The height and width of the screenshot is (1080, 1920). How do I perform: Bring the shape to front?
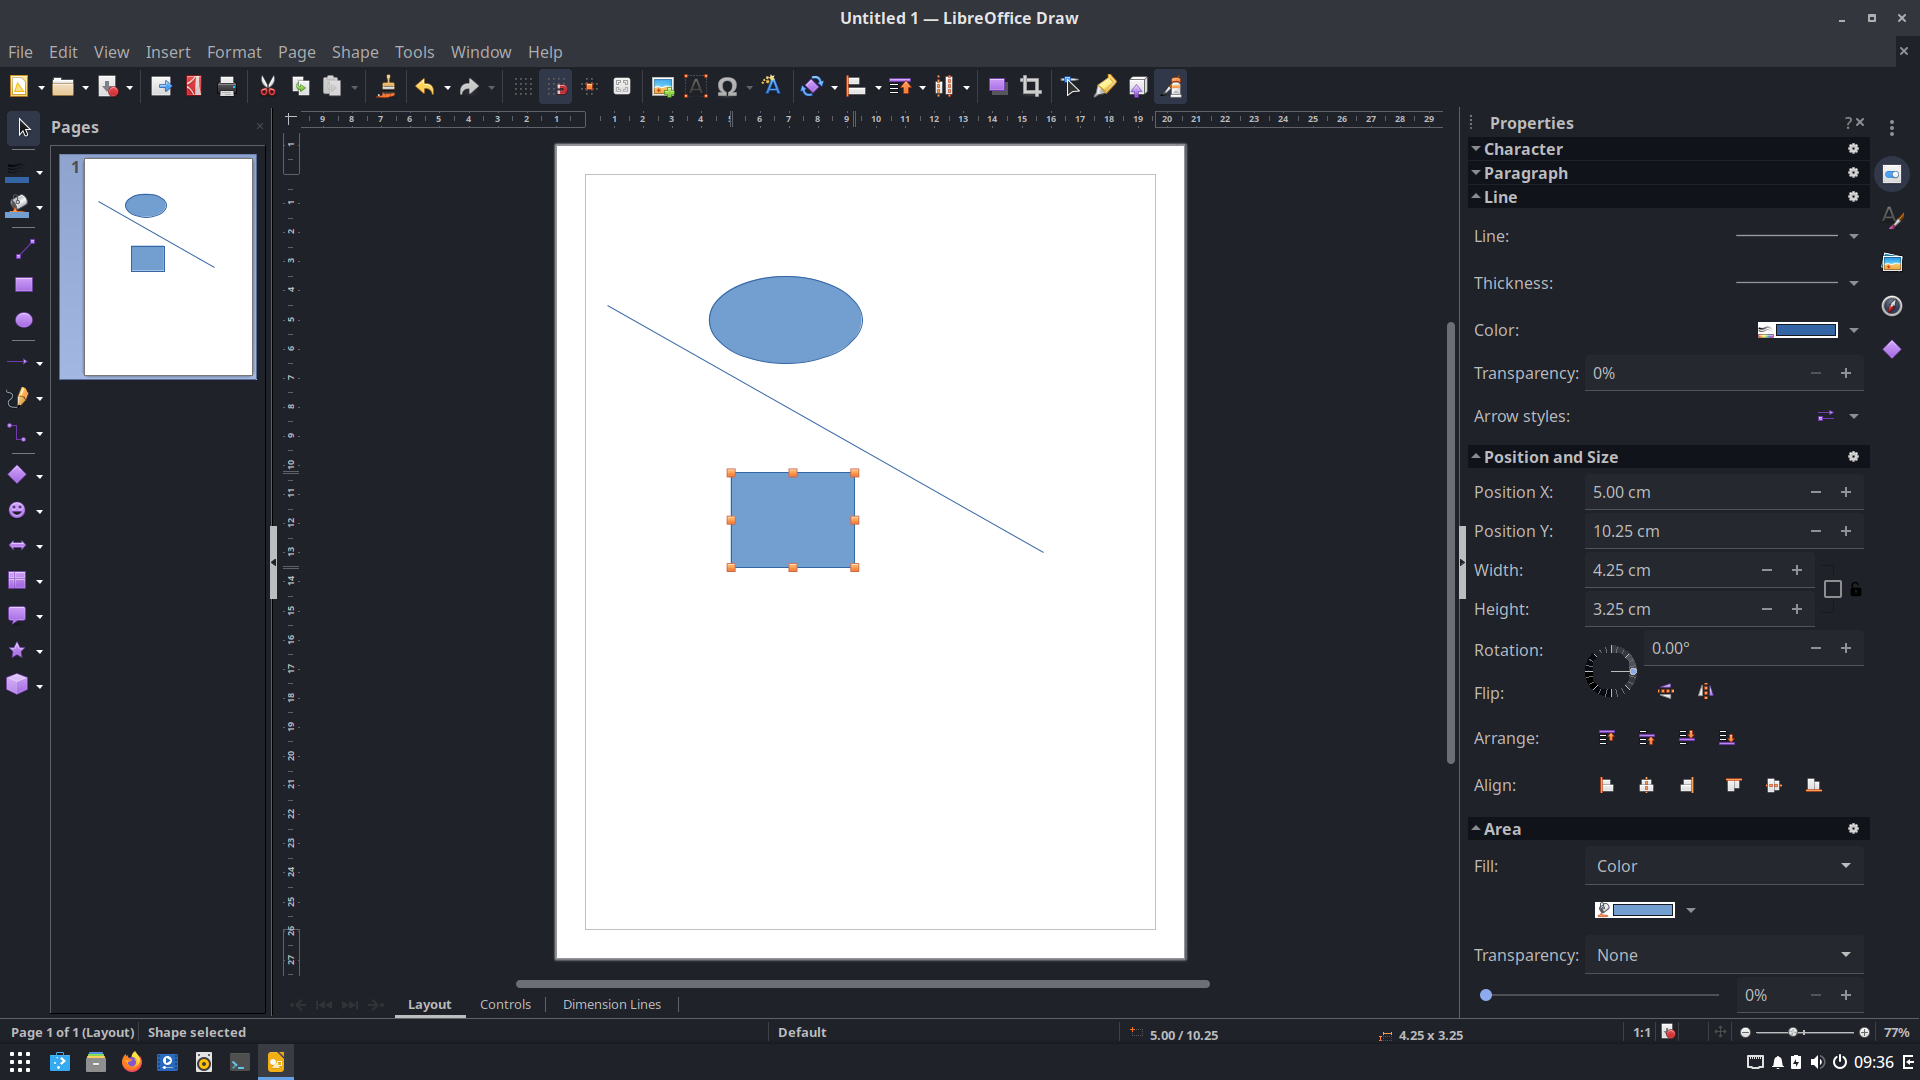pos(1607,738)
